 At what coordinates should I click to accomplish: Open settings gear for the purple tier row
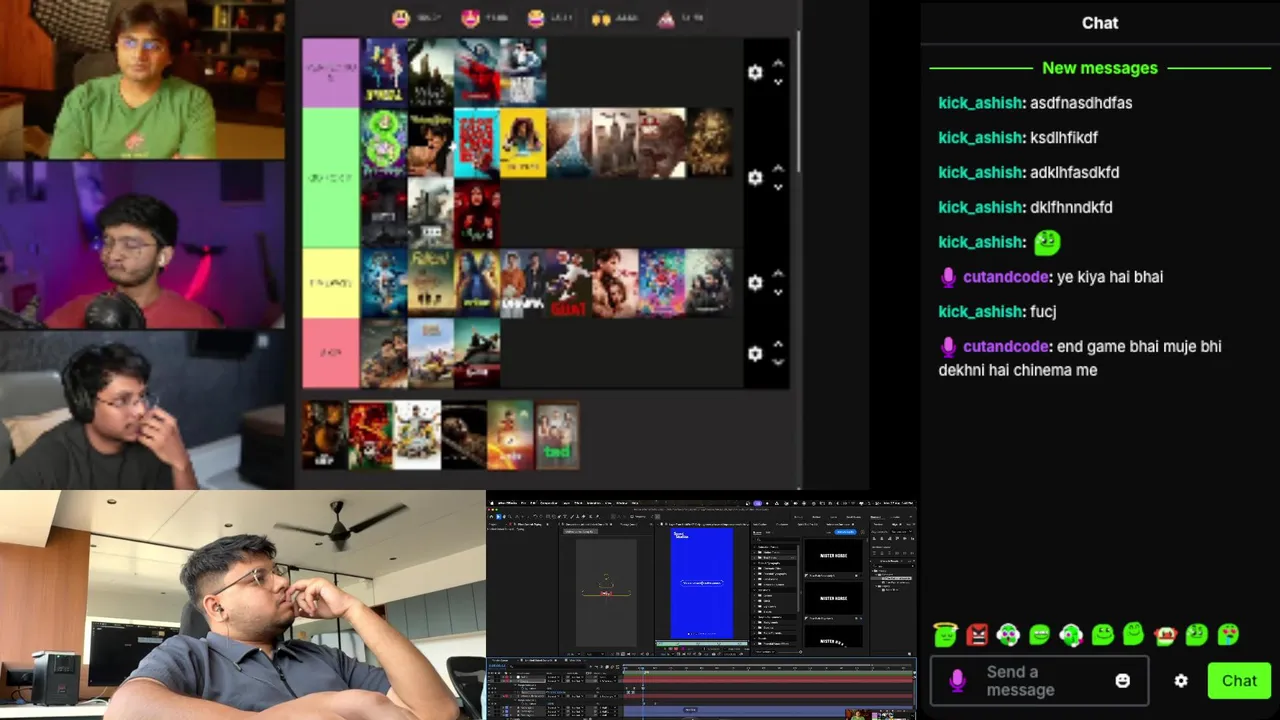click(755, 72)
